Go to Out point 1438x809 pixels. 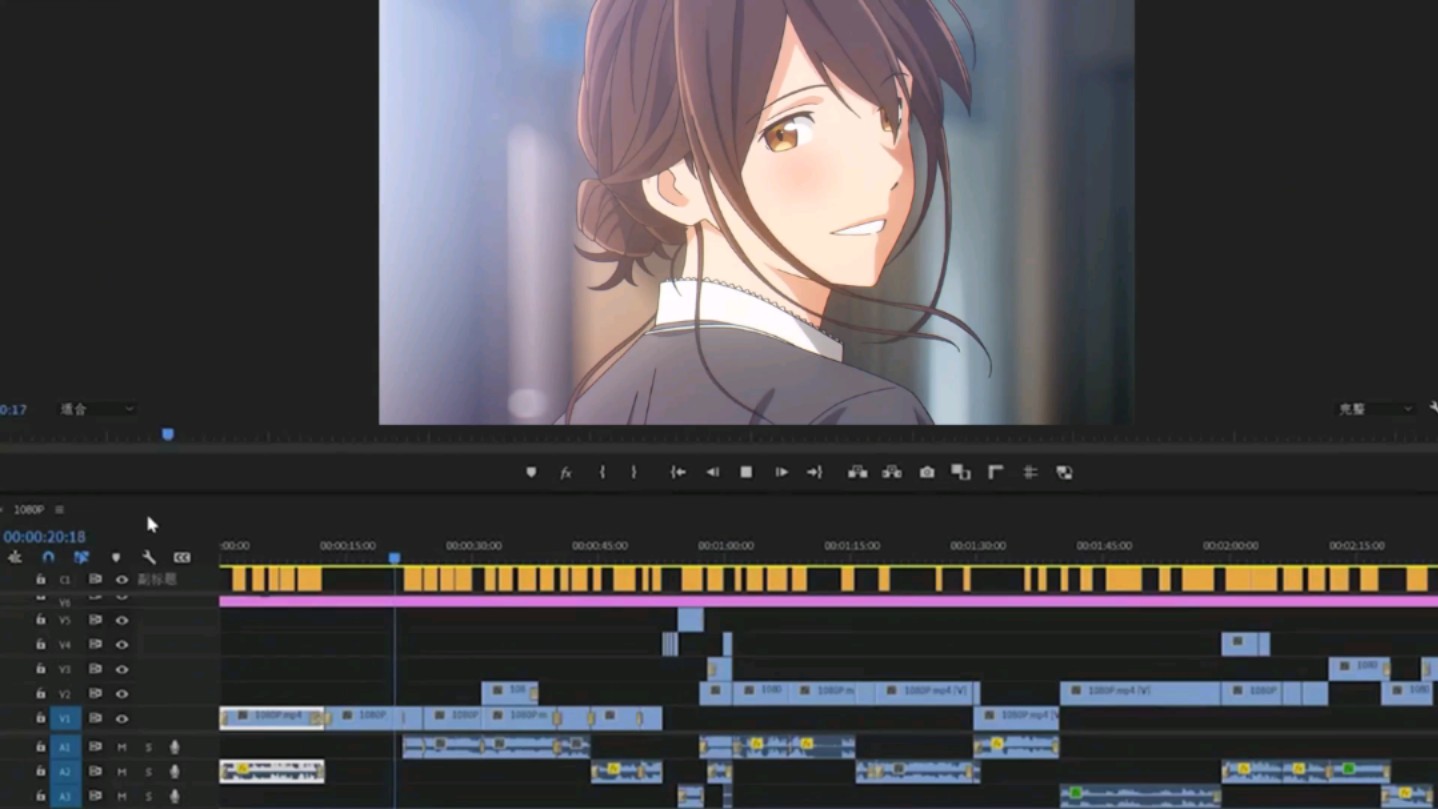click(814, 472)
